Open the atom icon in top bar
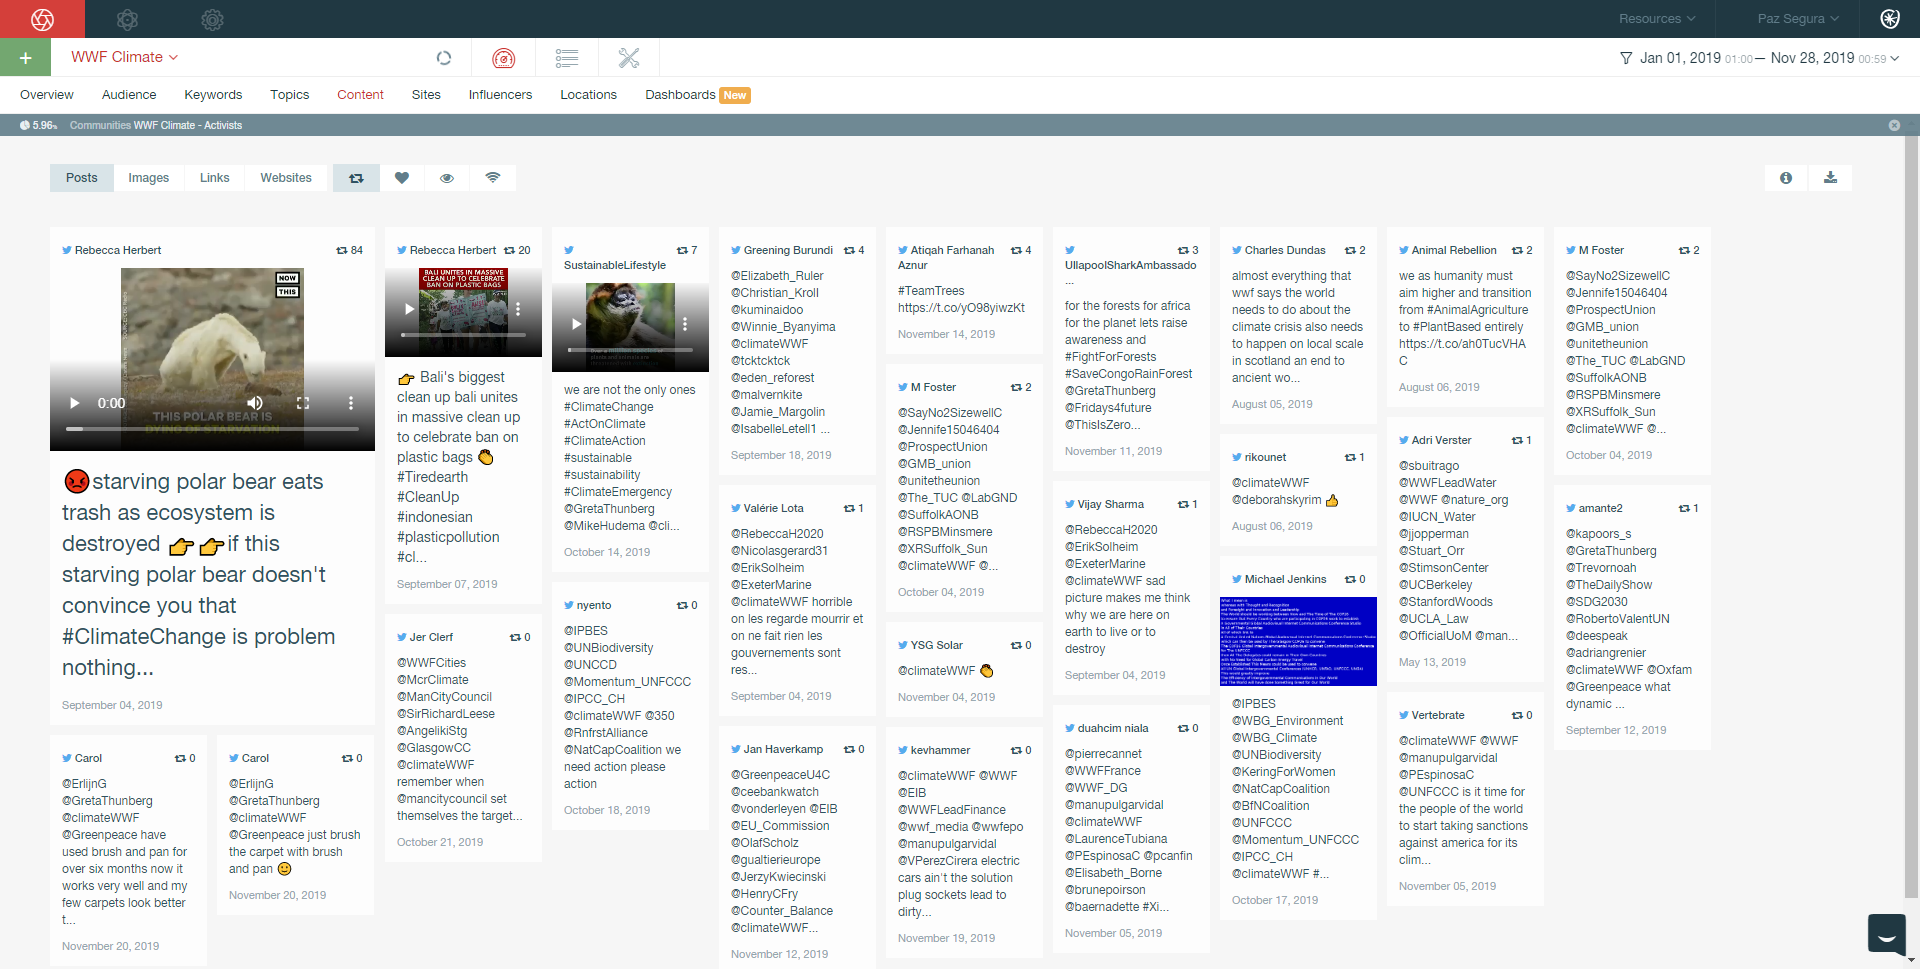1920x969 pixels. 127,19
